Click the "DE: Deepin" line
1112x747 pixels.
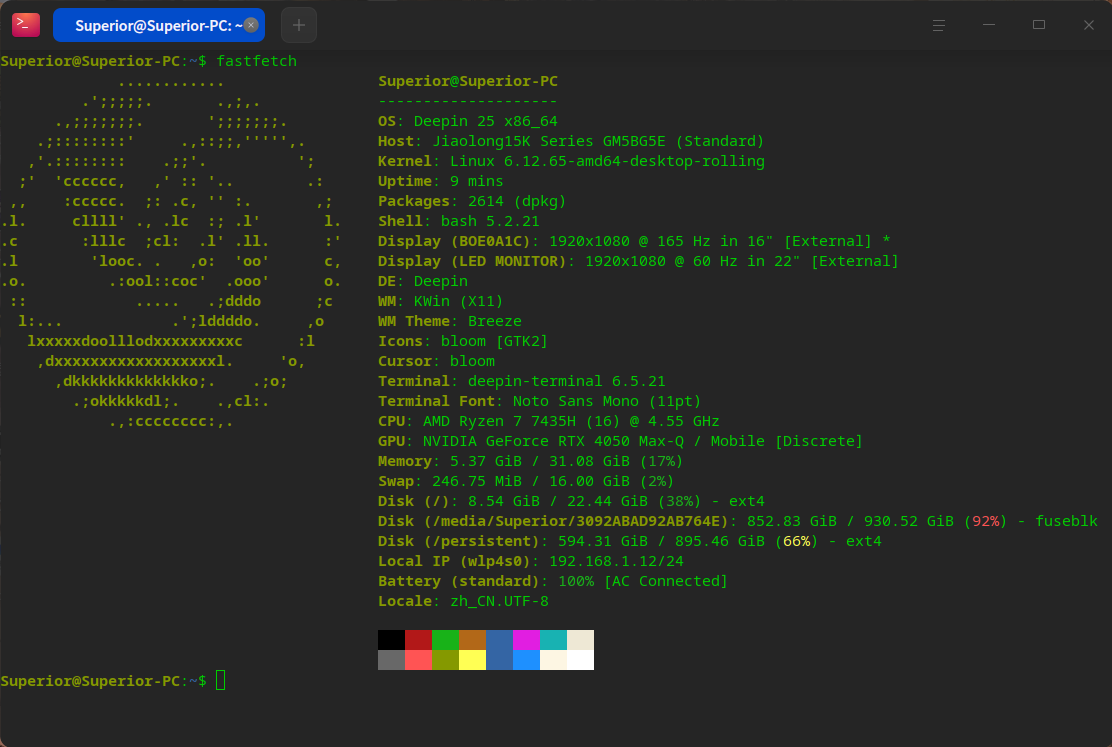click(423, 281)
